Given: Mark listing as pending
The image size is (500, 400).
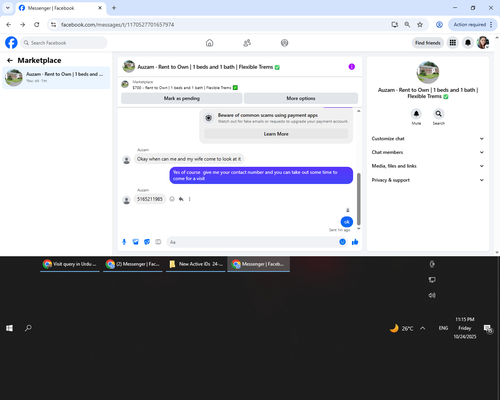Looking at the screenshot, I should [182, 98].
